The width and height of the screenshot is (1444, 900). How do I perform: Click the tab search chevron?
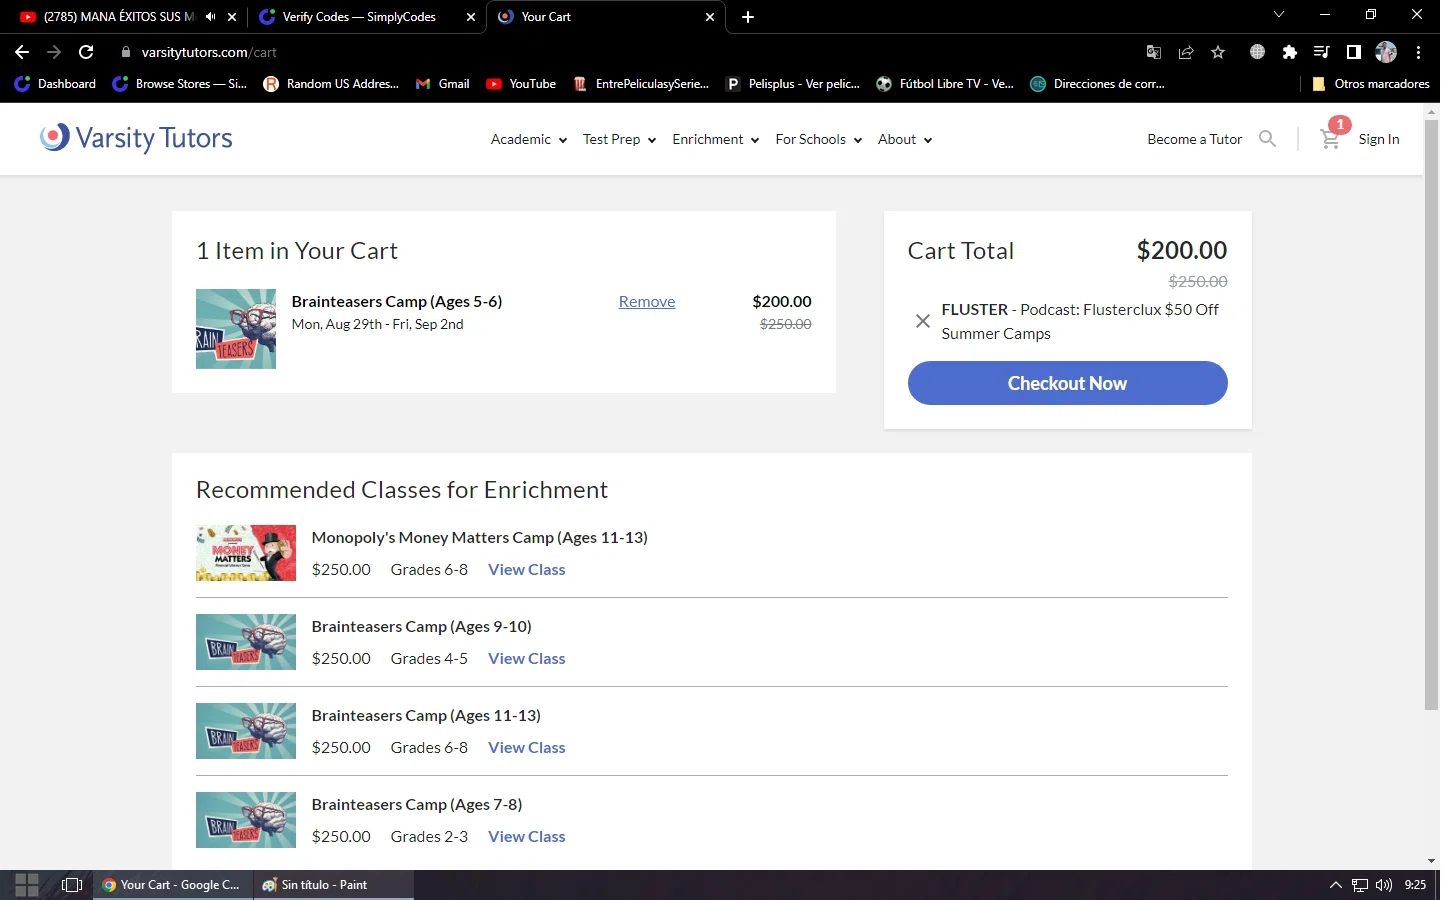(x=1279, y=15)
